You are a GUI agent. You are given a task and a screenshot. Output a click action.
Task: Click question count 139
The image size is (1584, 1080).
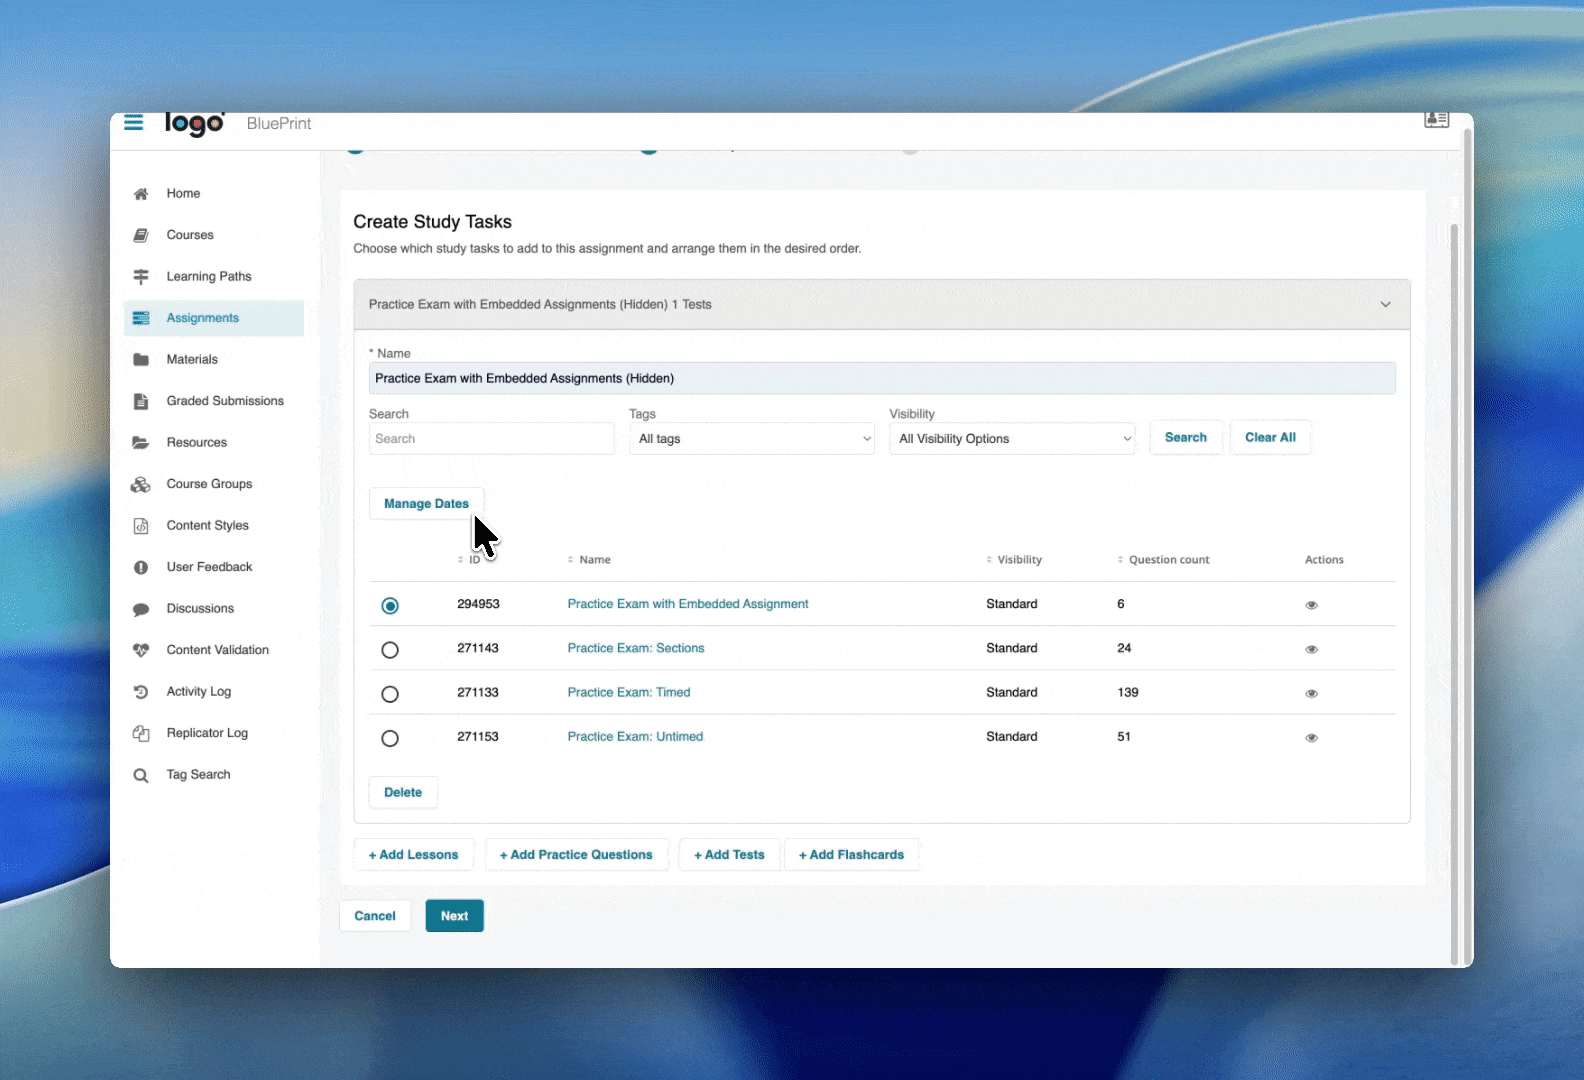1128,692
